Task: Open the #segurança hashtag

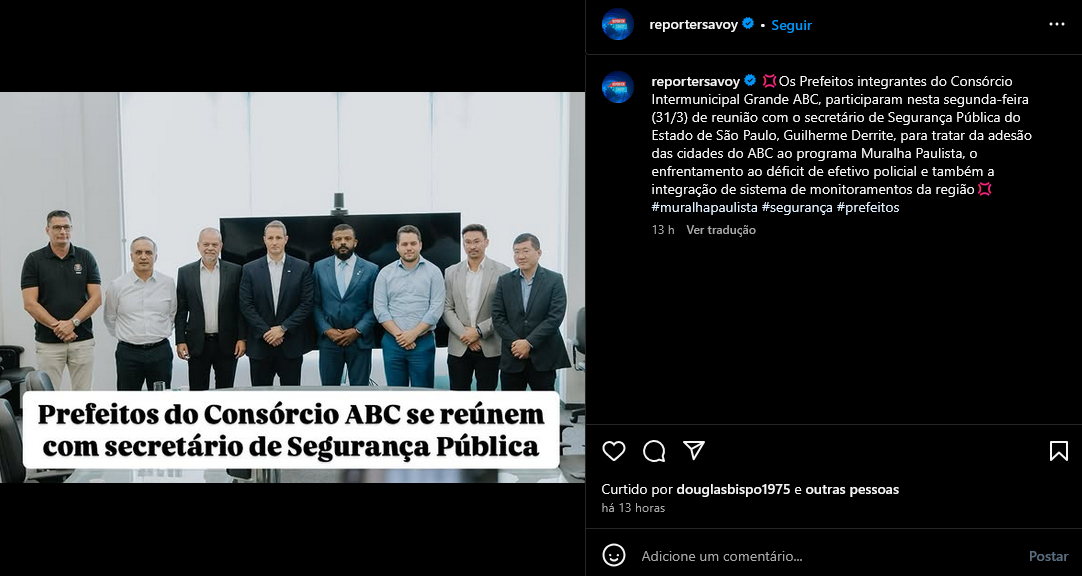Action: pyautogui.click(x=797, y=207)
